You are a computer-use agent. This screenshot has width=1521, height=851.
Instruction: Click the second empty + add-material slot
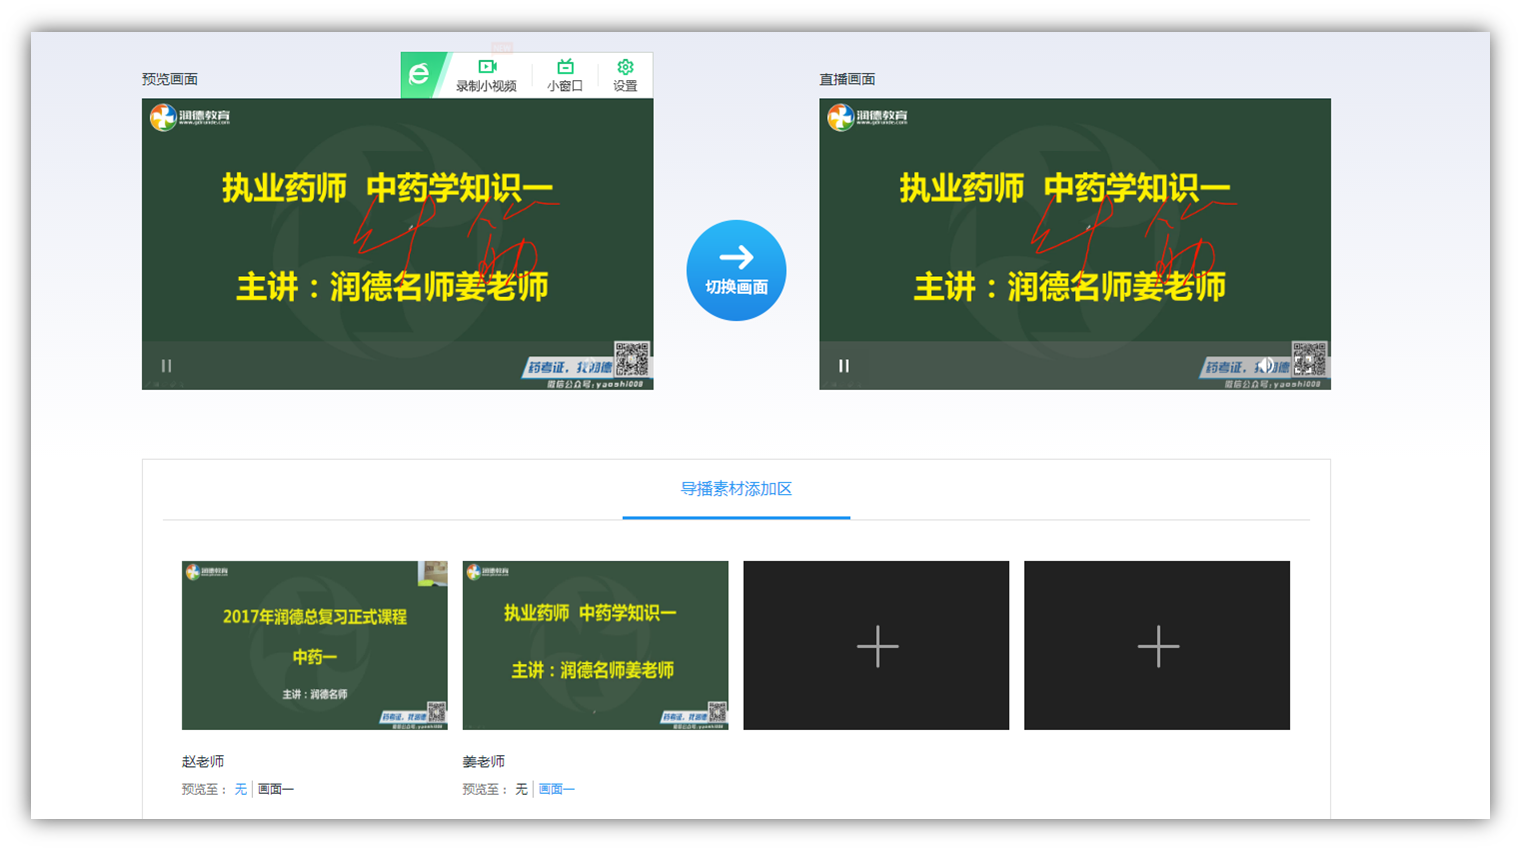point(1157,645)
